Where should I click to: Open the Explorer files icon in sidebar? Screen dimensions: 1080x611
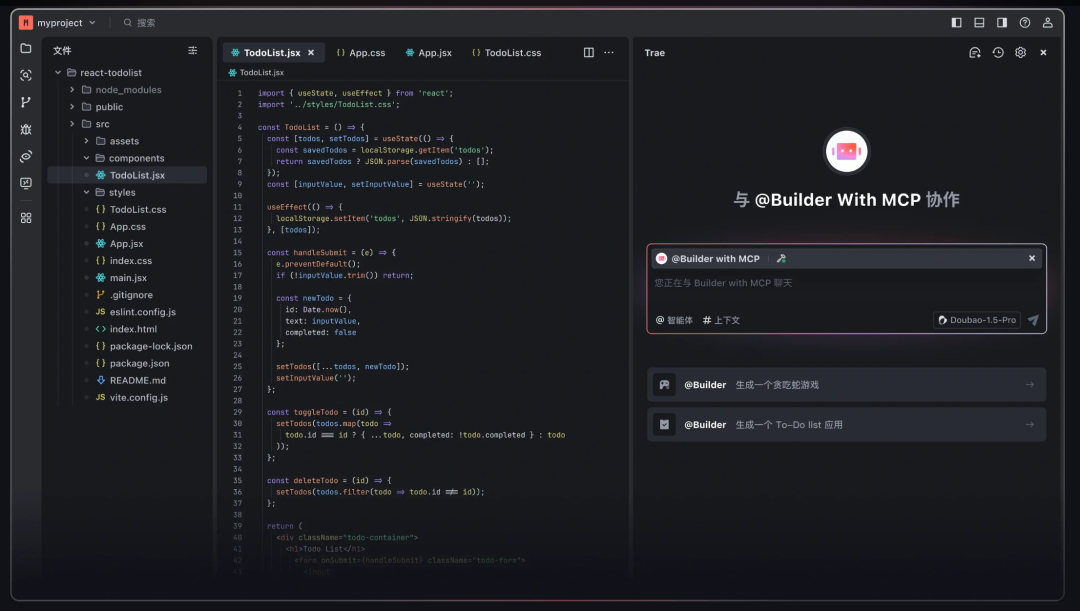(26, 48)
